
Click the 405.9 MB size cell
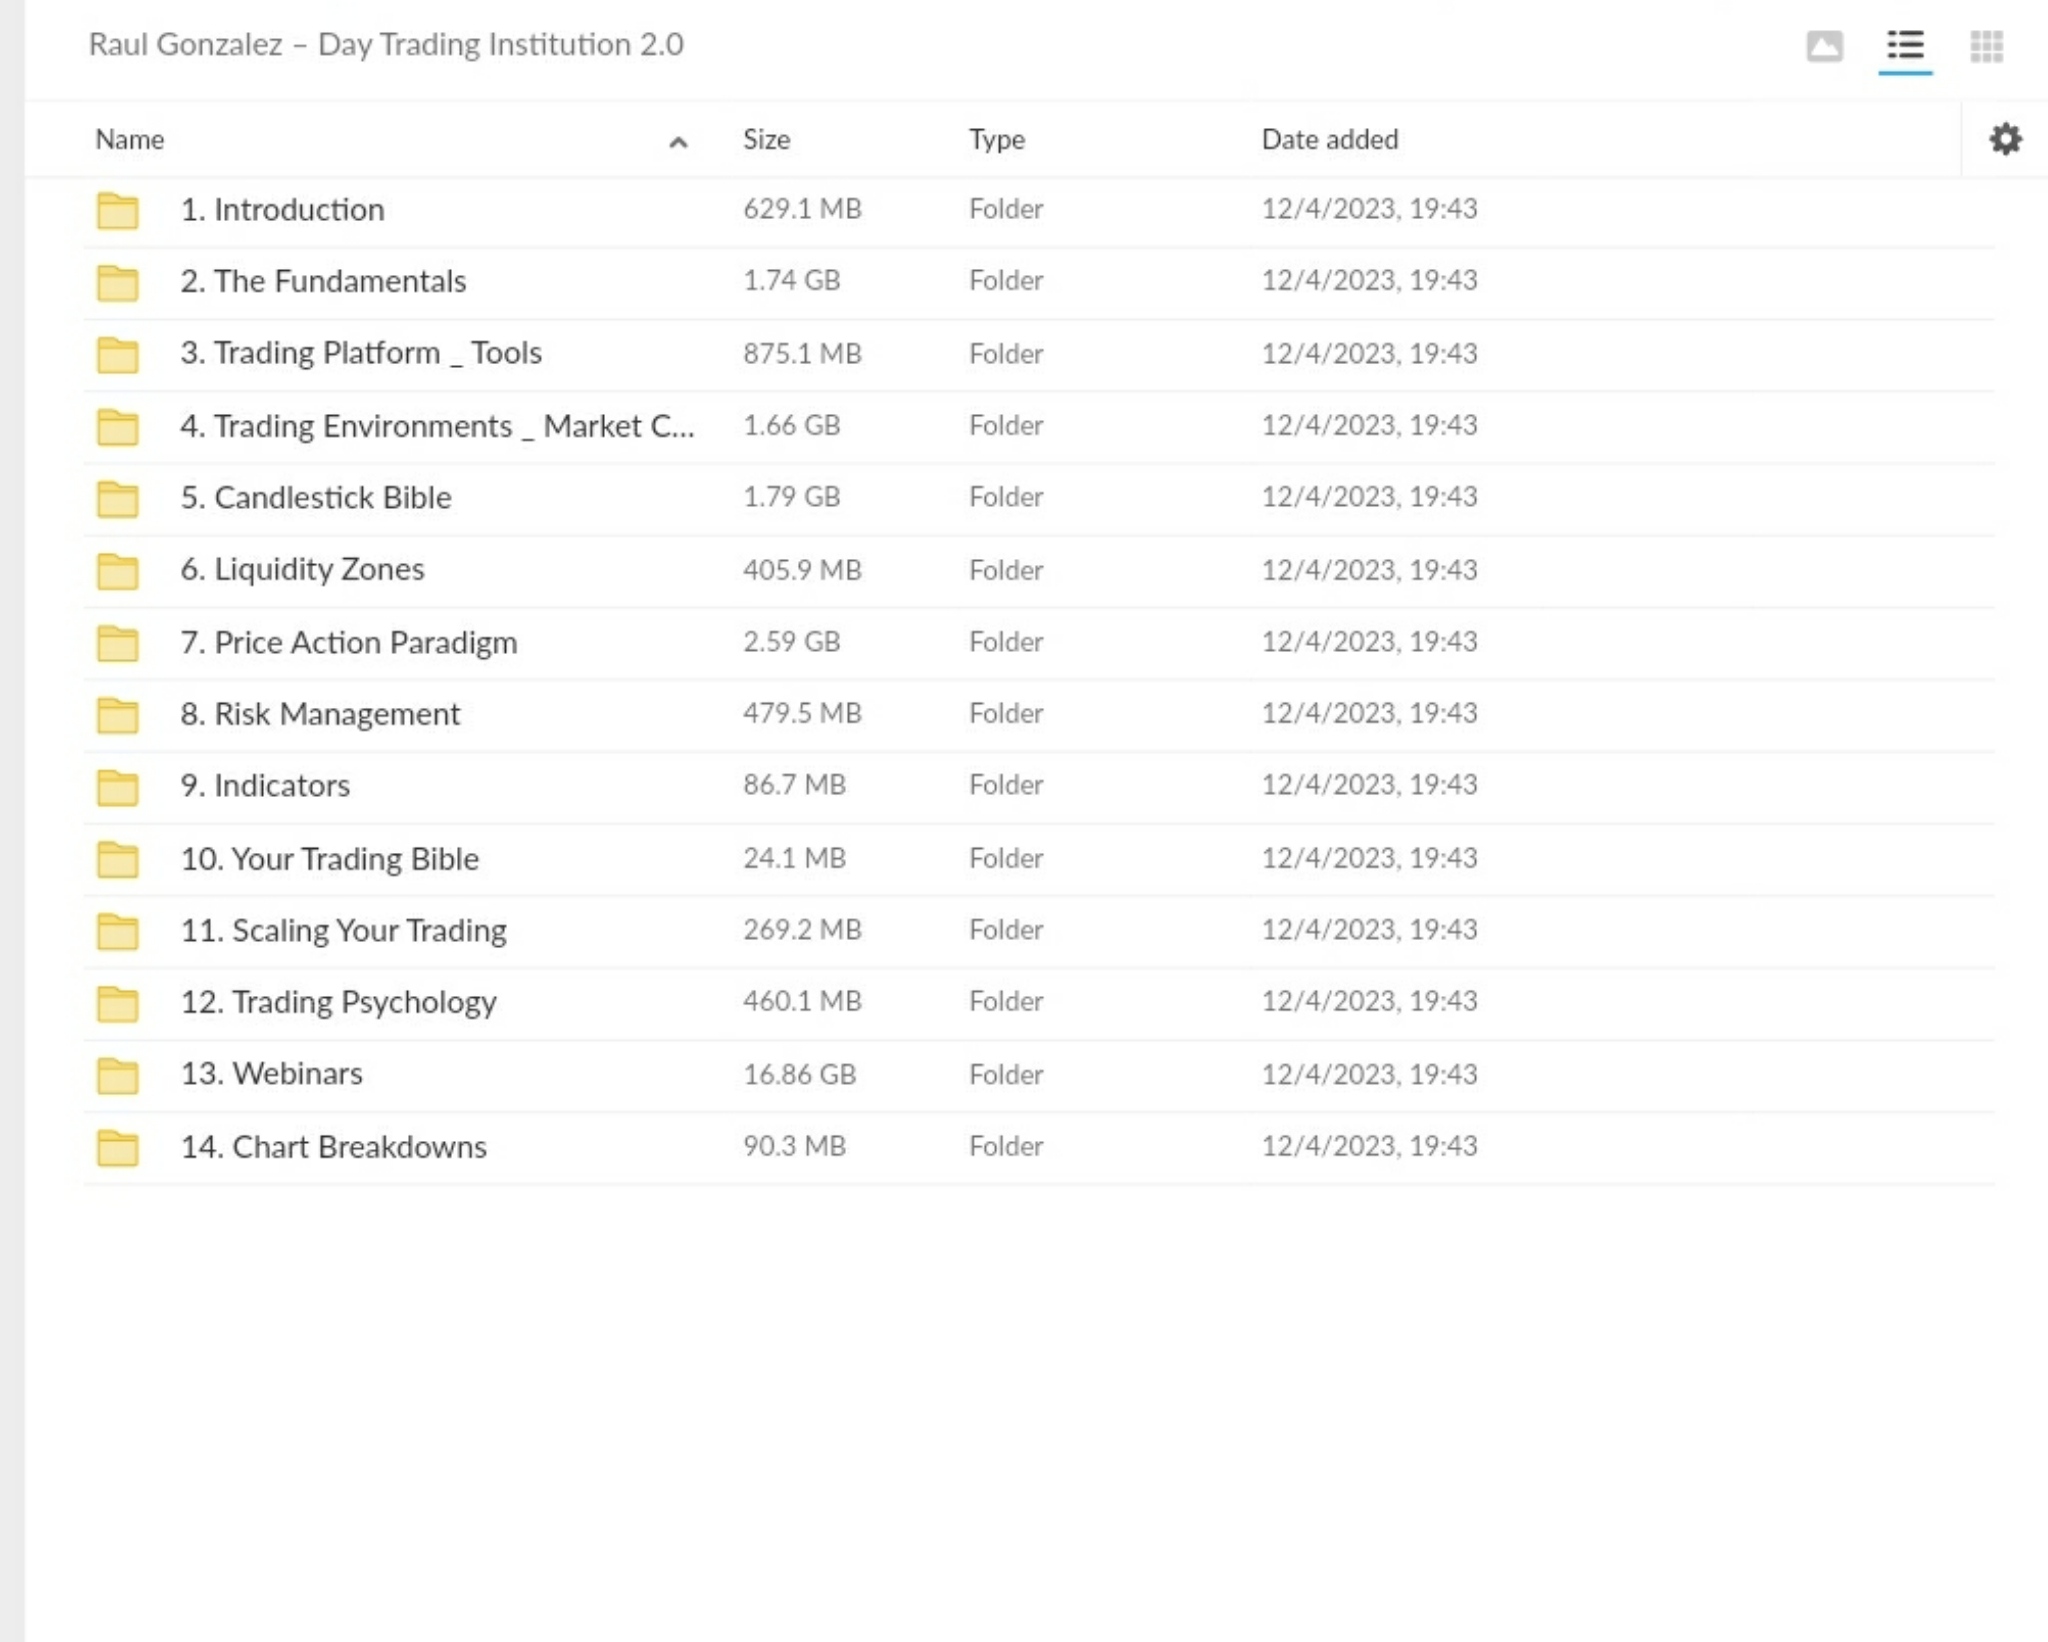point(802,570)
